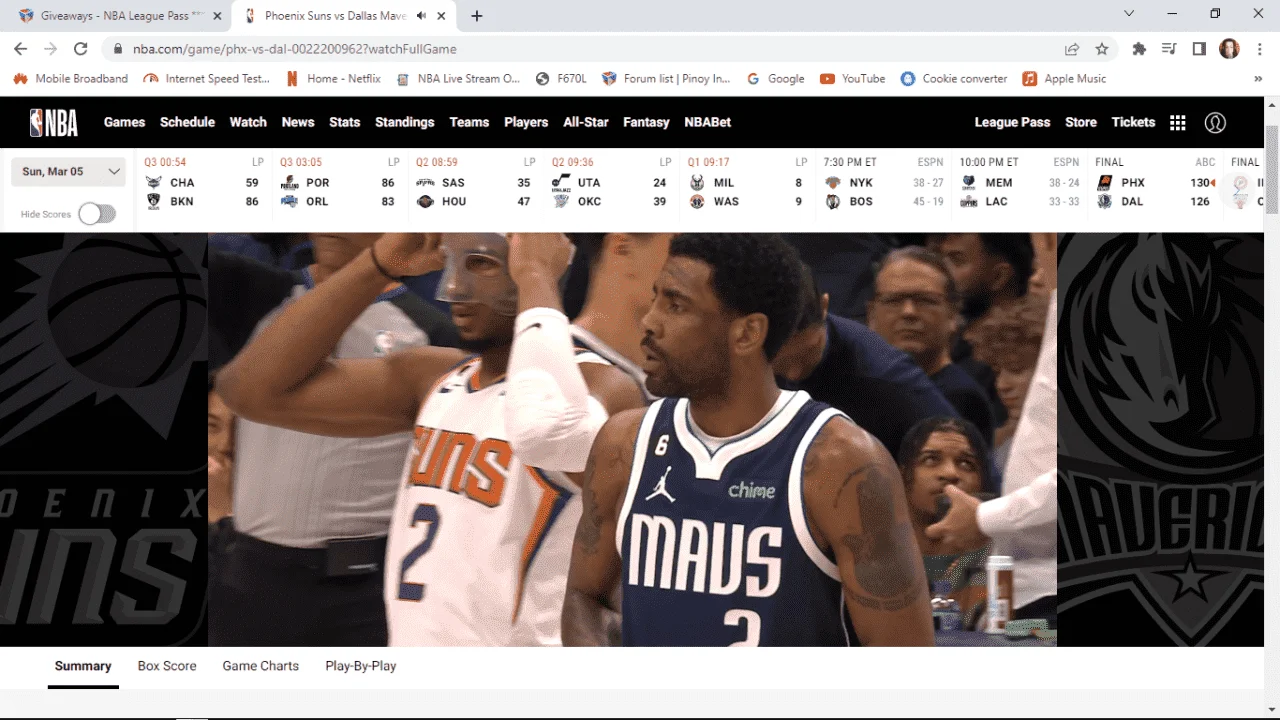
Task: Share this page using the share icon
Action: [x=1072, y=49]
